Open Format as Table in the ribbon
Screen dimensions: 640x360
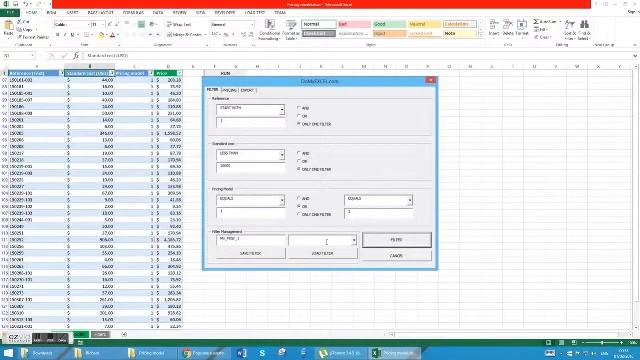(291, 30)
